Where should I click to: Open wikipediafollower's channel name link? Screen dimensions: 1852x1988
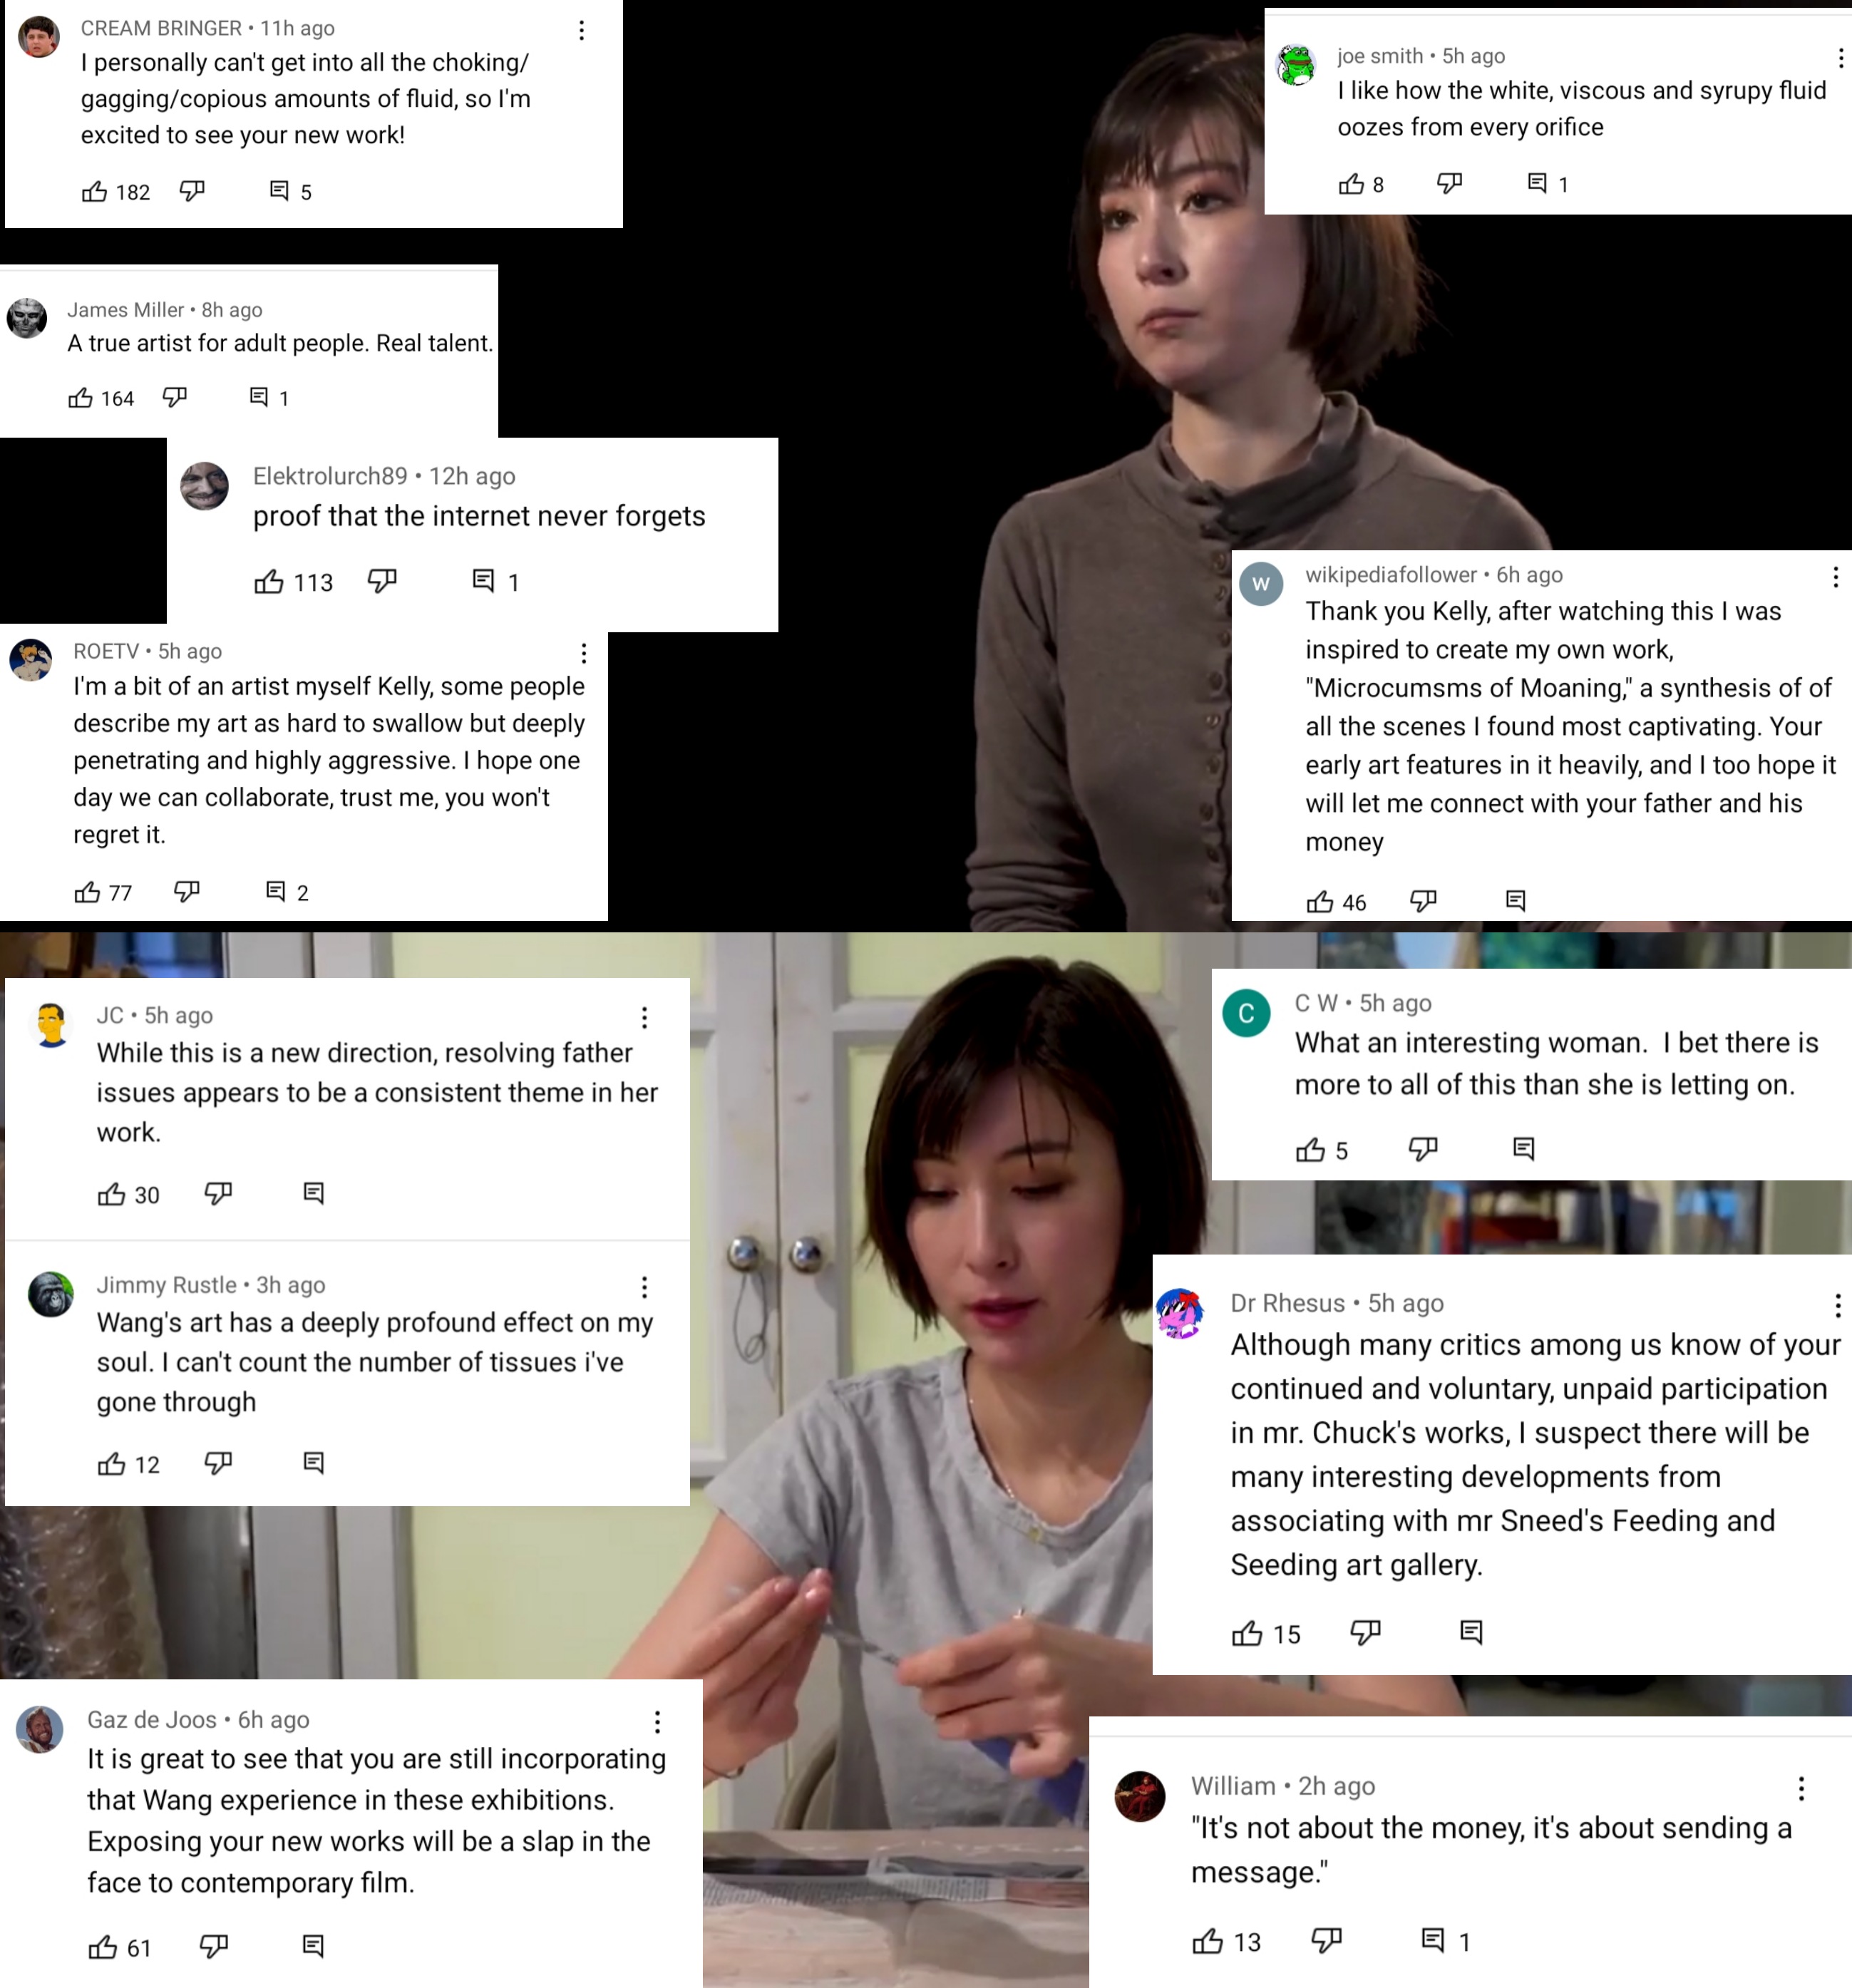click(1390, 574)
